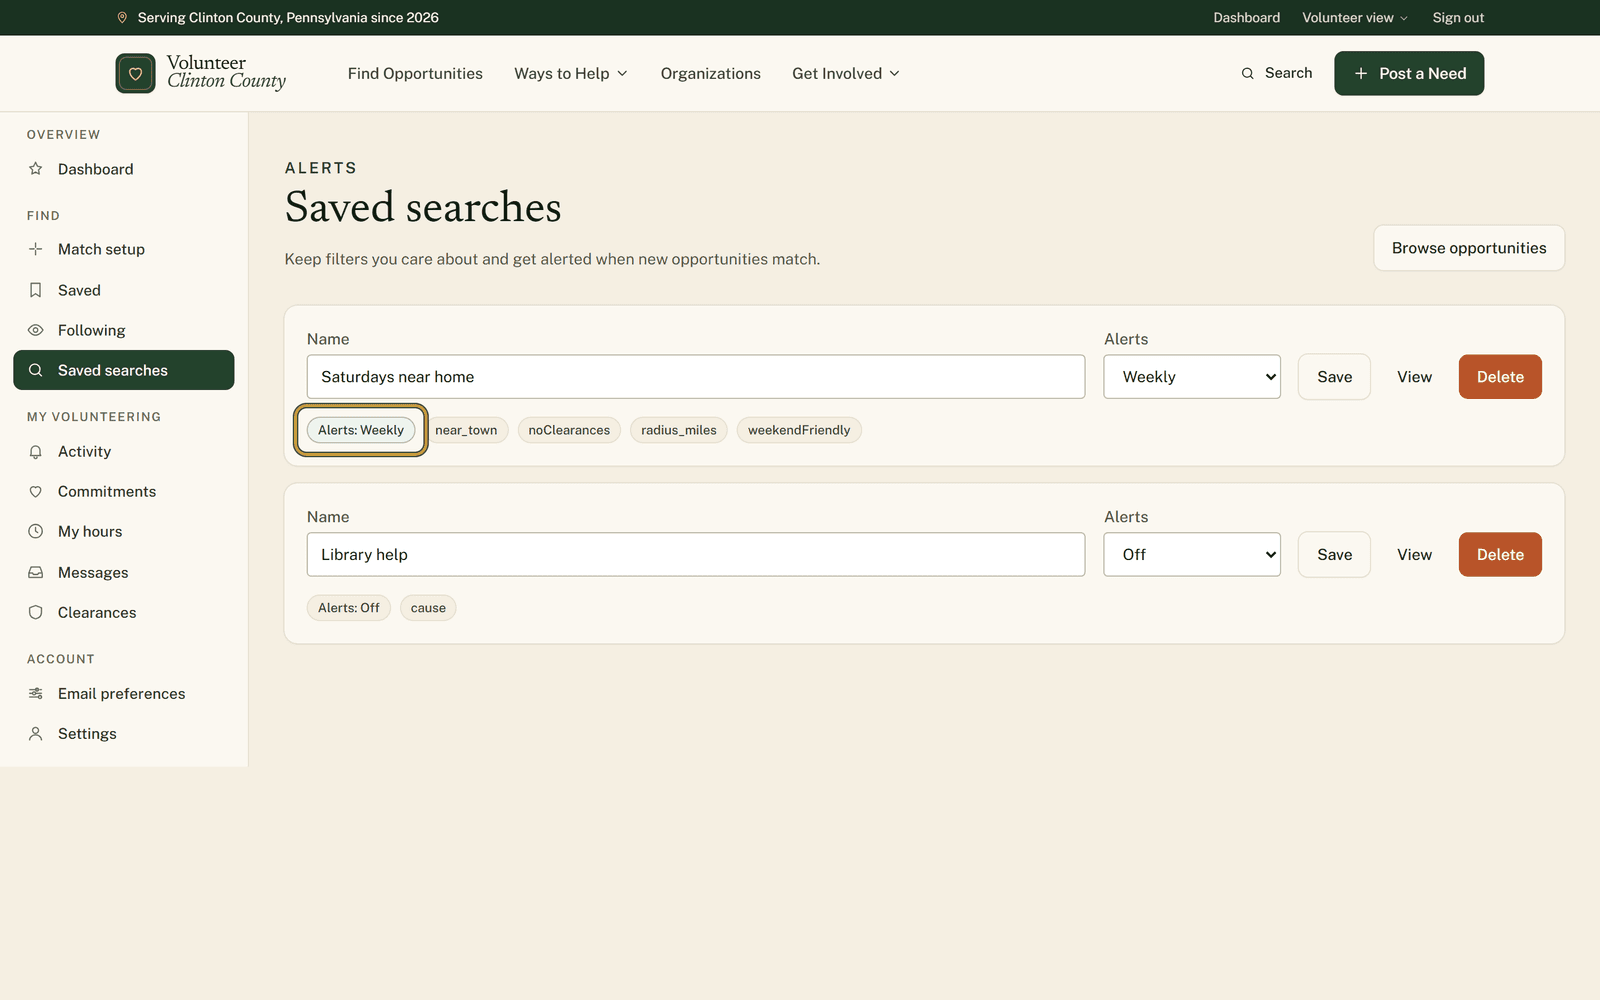Click the Alerts: Weekly tag
This screenshot has height=1000, width=1600.
[361, 430]
